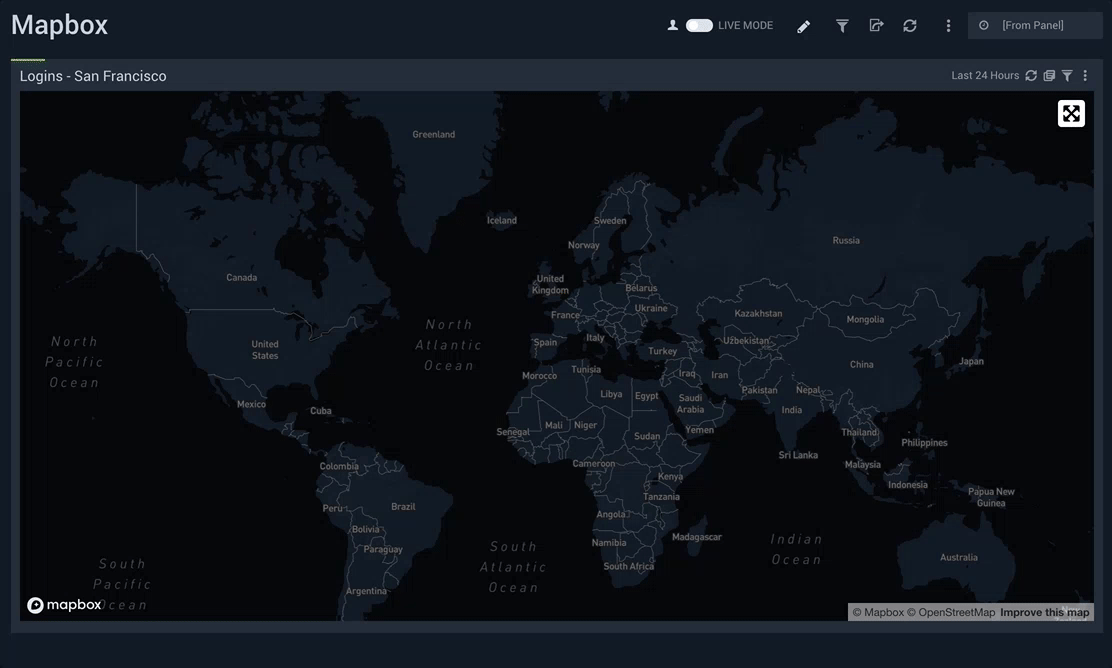Click the Indian Ocean label
1112x668 pixels.
point(796,550)
